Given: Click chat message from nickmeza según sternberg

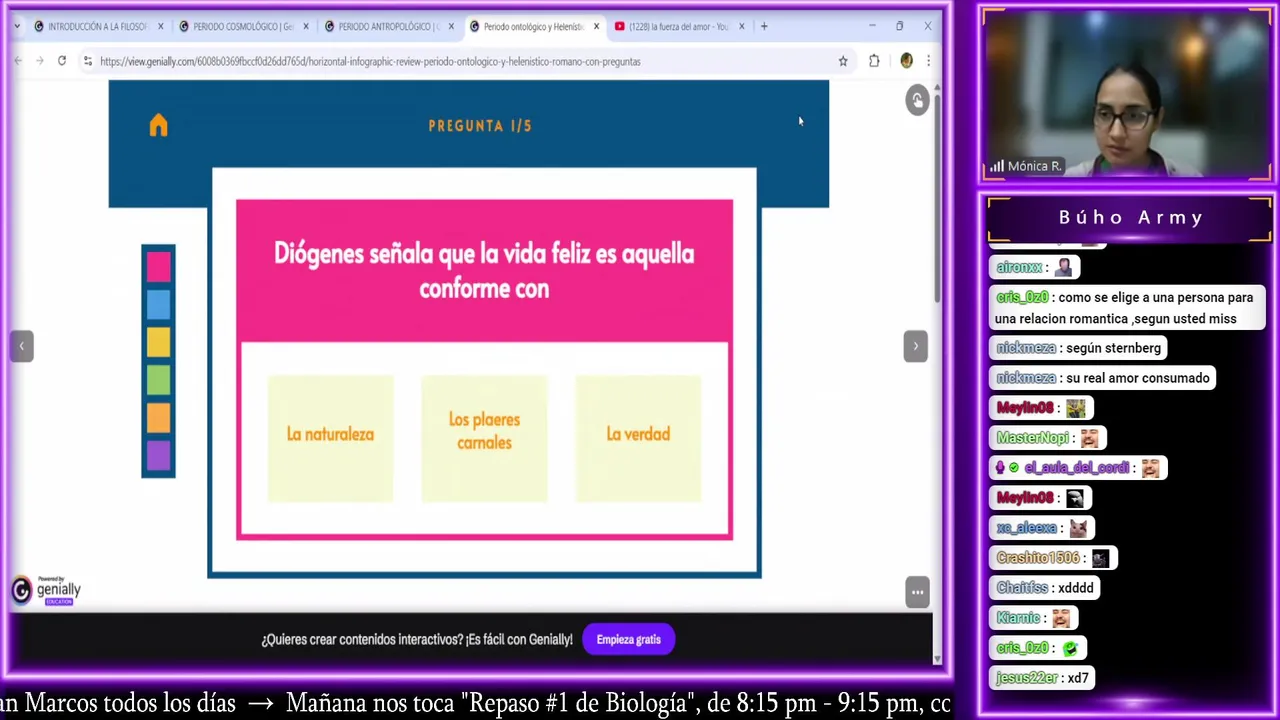Looking at the screenshot, I should [1079, 348].
